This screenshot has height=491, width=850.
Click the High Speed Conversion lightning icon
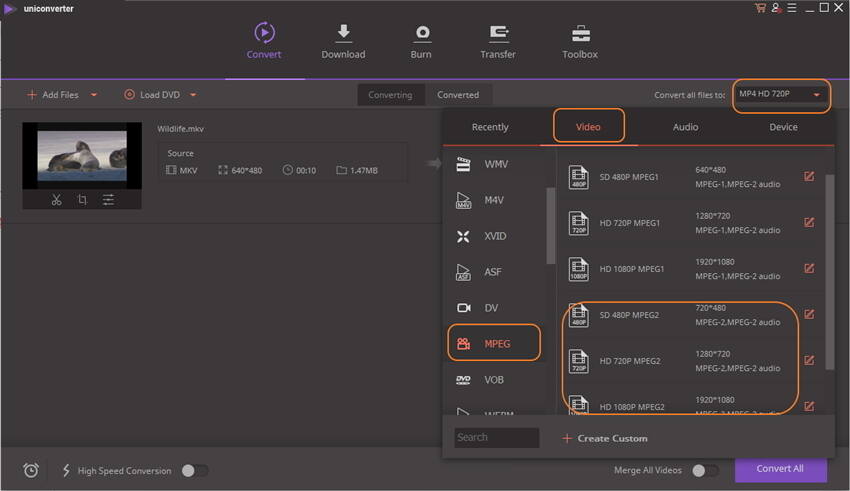pos(66,470)
